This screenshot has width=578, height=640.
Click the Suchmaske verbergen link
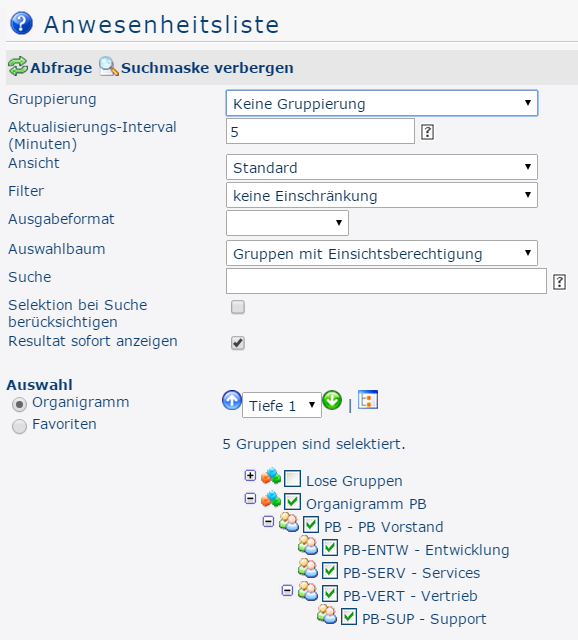207,68
